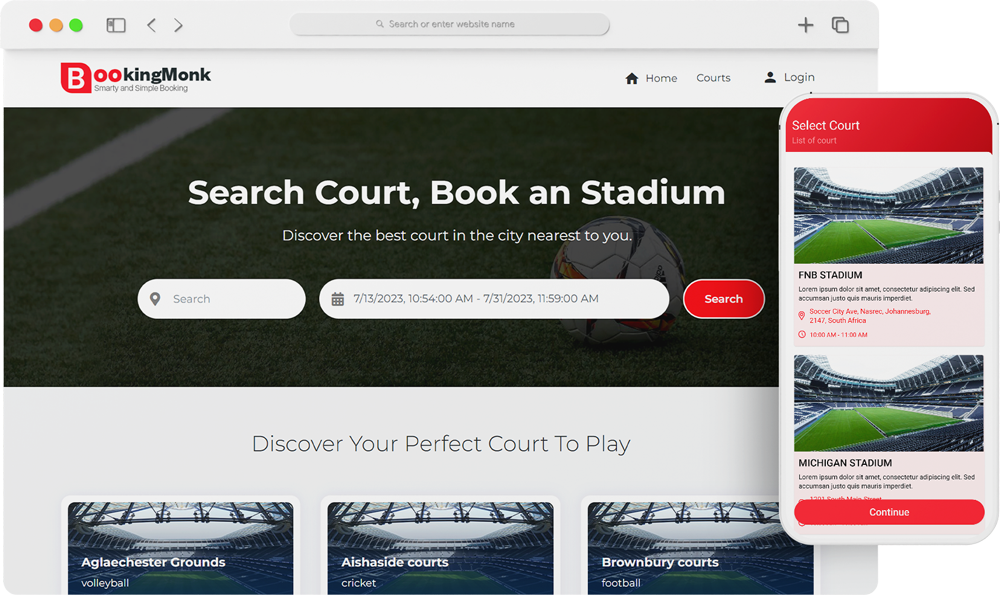Click the user profile Login icon

[x=770, y=77]
